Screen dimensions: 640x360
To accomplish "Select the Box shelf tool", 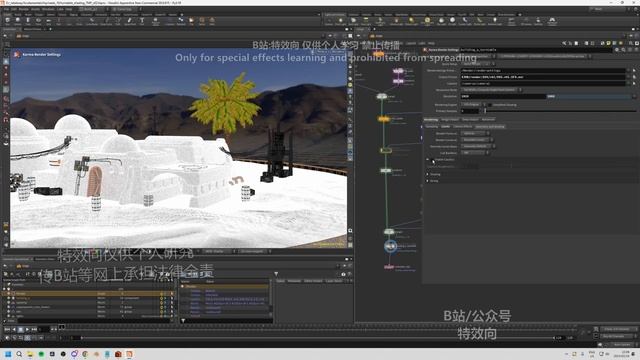I will click(x=7, y=21).
